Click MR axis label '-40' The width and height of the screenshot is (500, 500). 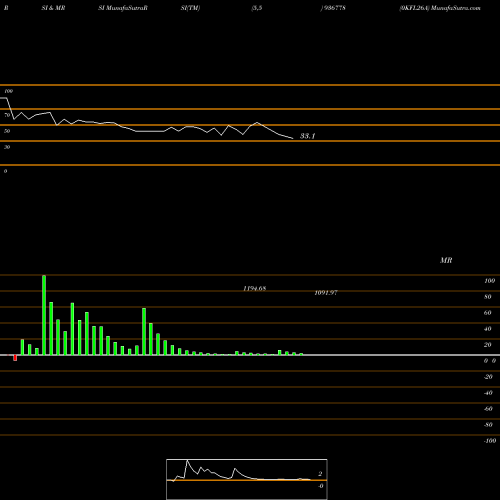click(x=488, y=393)
